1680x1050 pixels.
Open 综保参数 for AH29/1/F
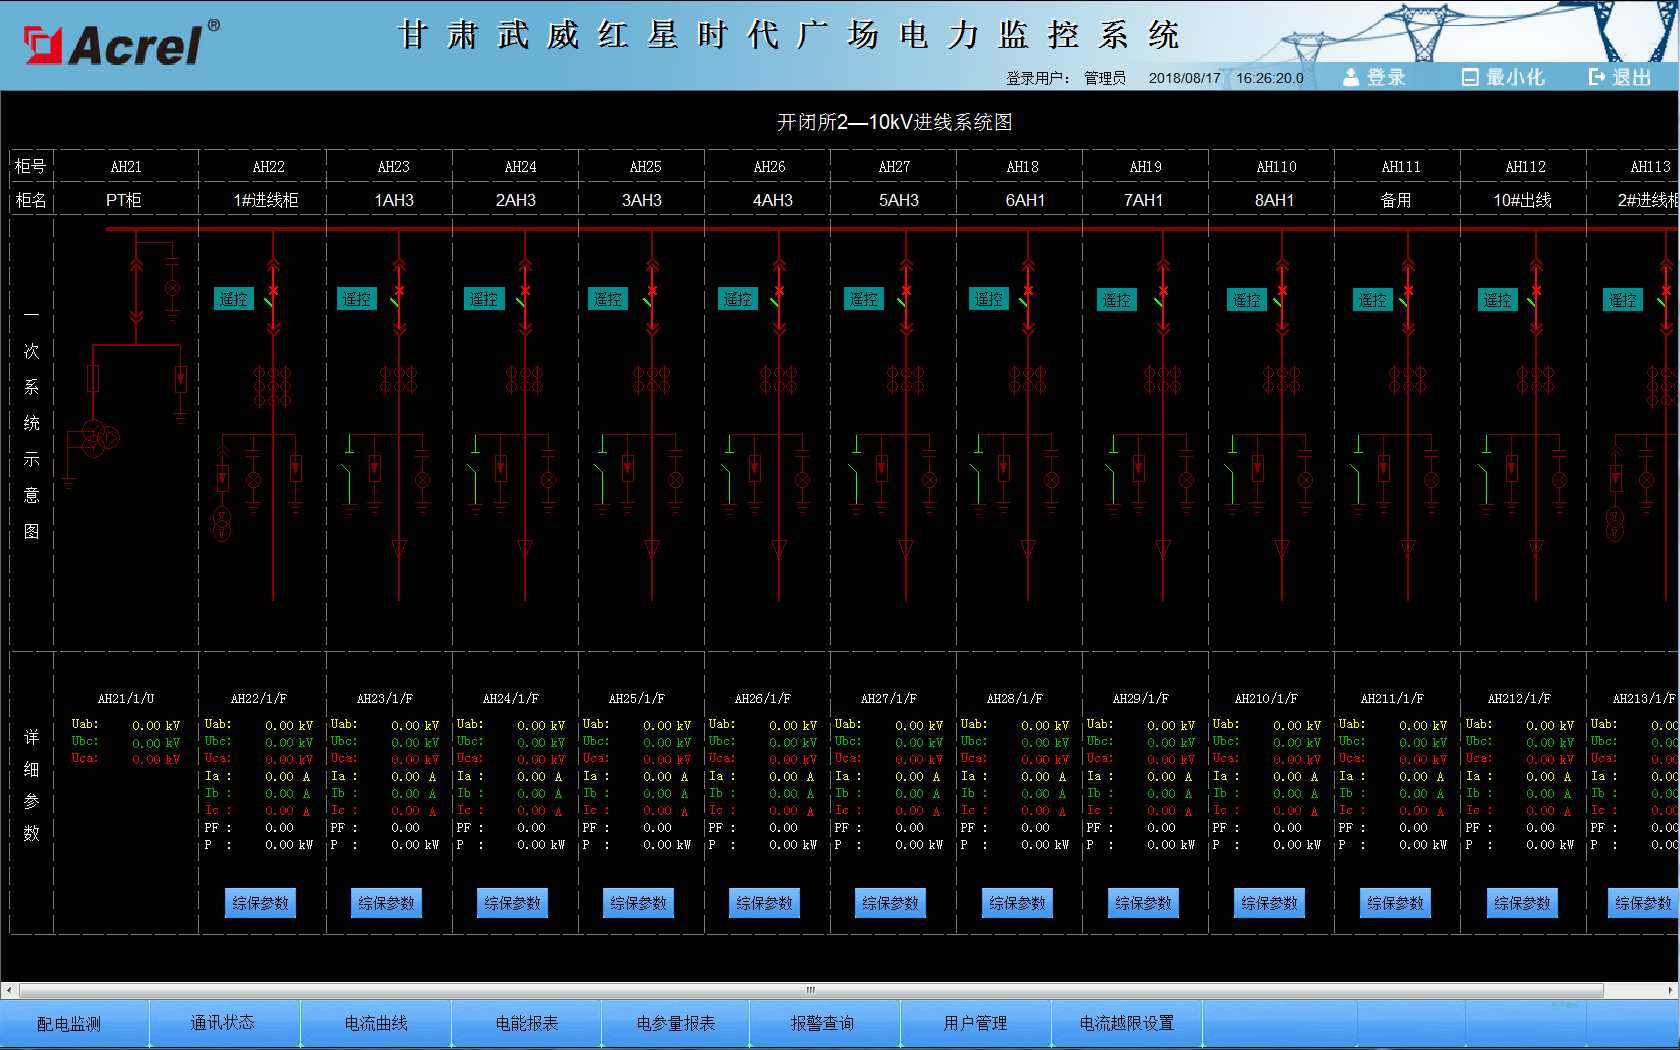1144,903
